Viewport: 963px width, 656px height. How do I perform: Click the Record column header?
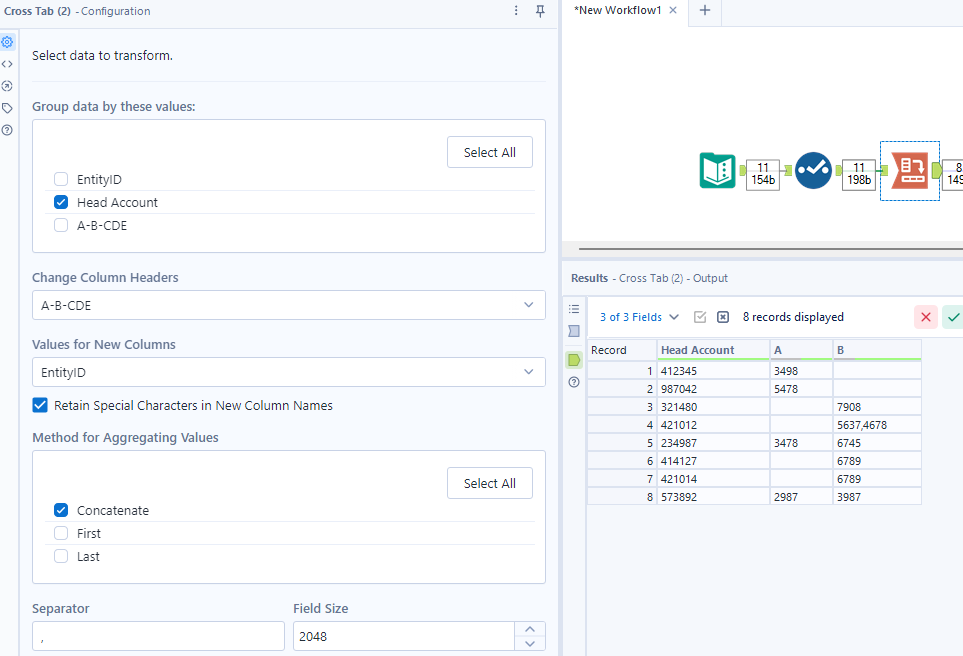(x=622, y=350)
